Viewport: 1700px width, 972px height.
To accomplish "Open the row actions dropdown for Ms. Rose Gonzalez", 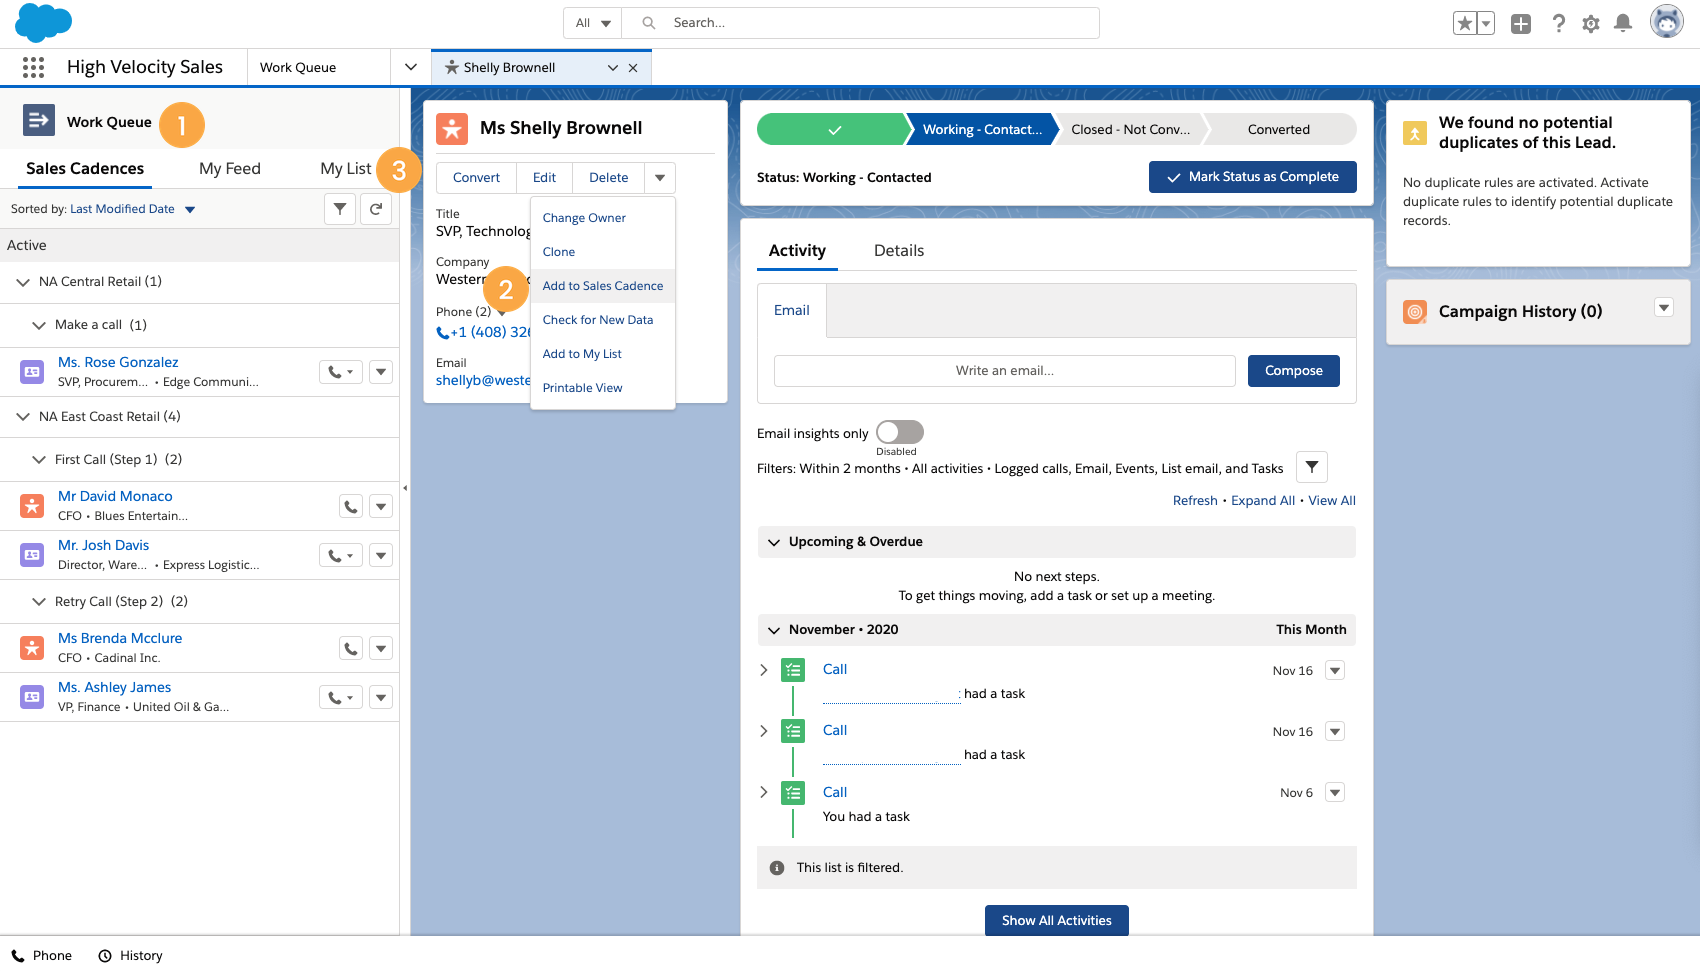I will click(381, 372).
